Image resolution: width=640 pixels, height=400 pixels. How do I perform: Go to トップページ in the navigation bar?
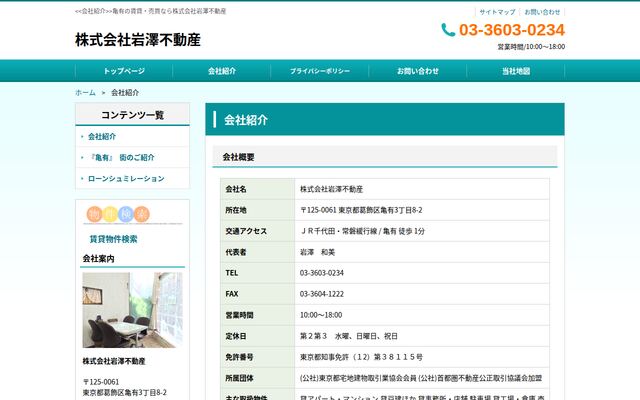click(x=124, y=71)
